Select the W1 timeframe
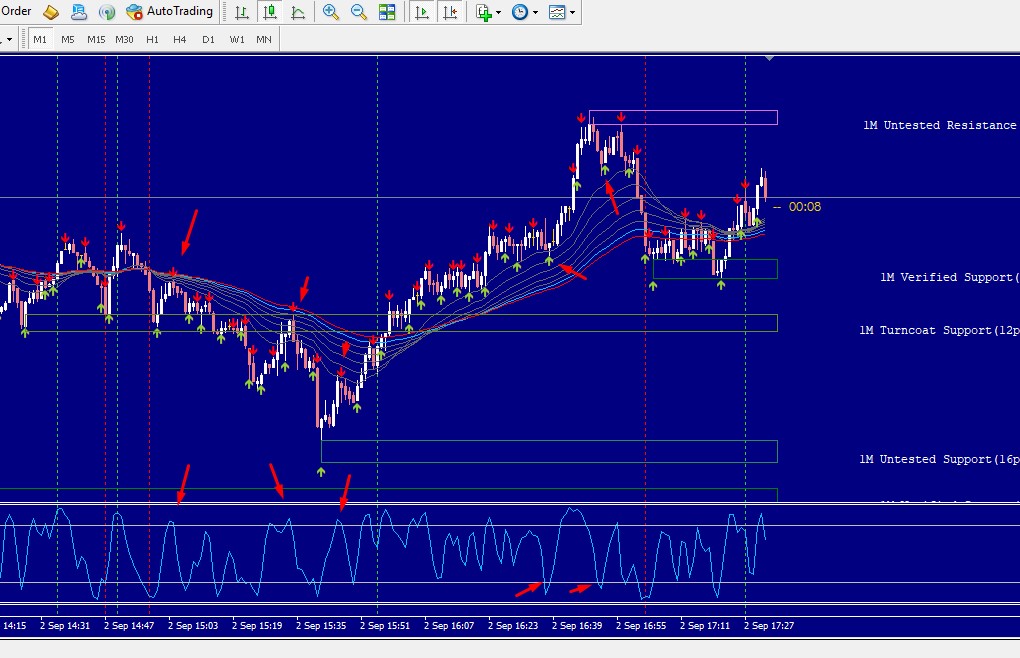The width and height of the screenshot is (1020, 658). point(237,39)
